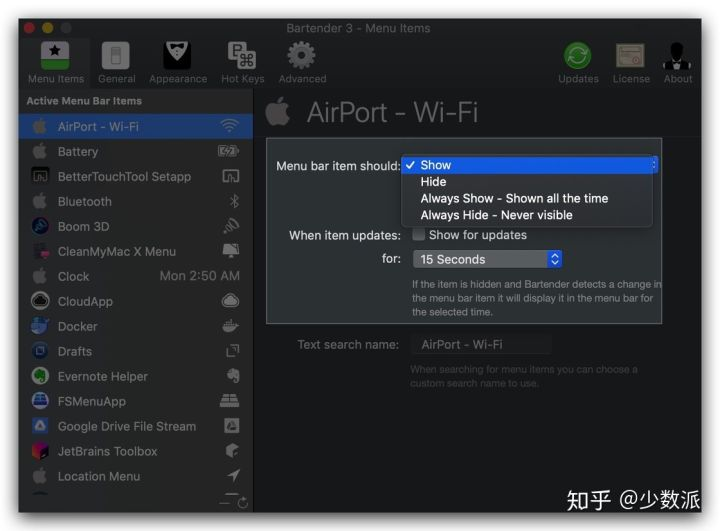This screenshot has height=531, width=720.
Task: Click the FSMenuApp status icon on right
Action: (x=230, y=401)
